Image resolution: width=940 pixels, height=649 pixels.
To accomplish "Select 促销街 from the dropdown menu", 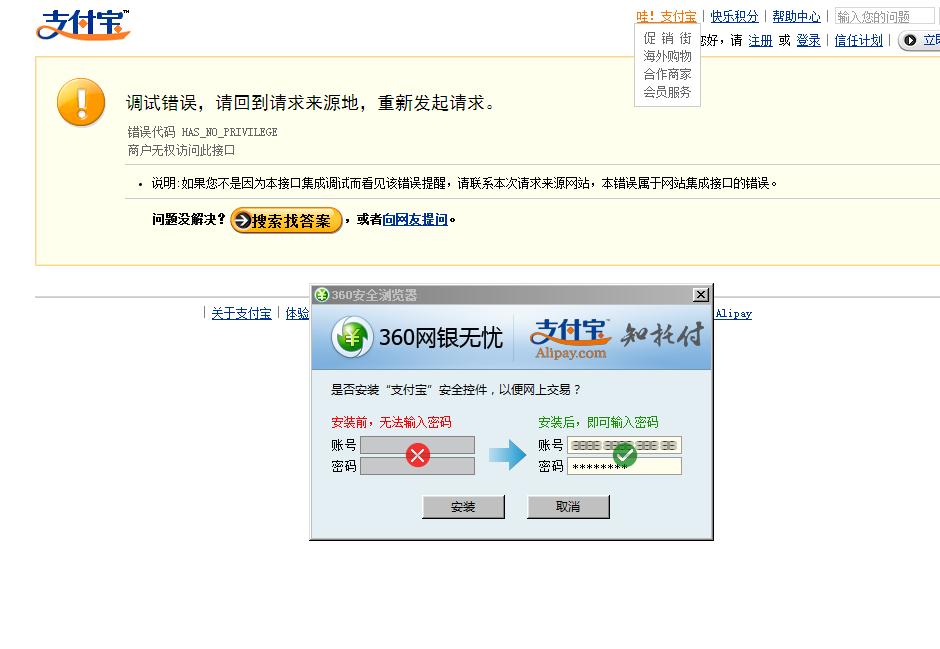I will pyautogui.click(x=667, y=38).
